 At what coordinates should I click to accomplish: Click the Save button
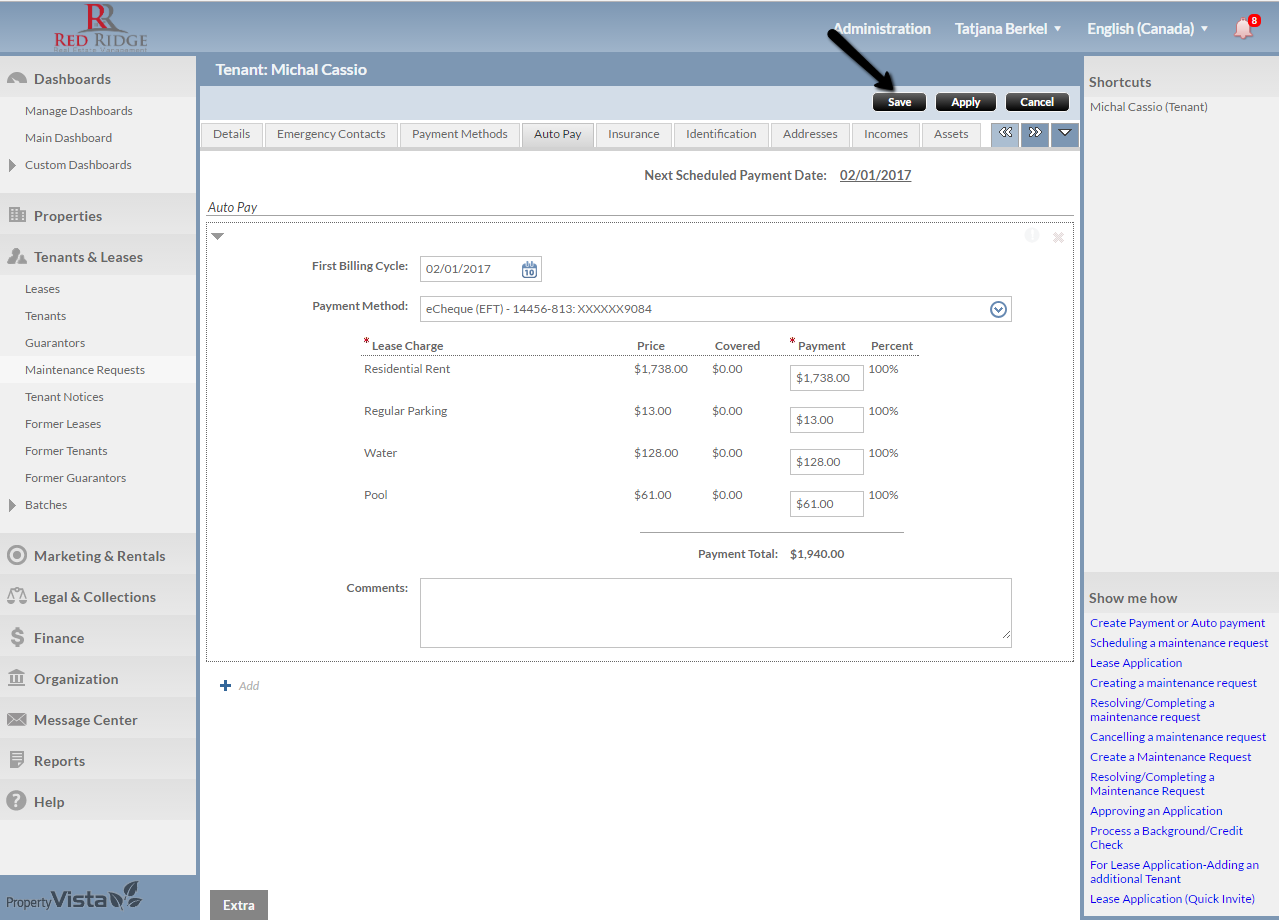[899, 102]
